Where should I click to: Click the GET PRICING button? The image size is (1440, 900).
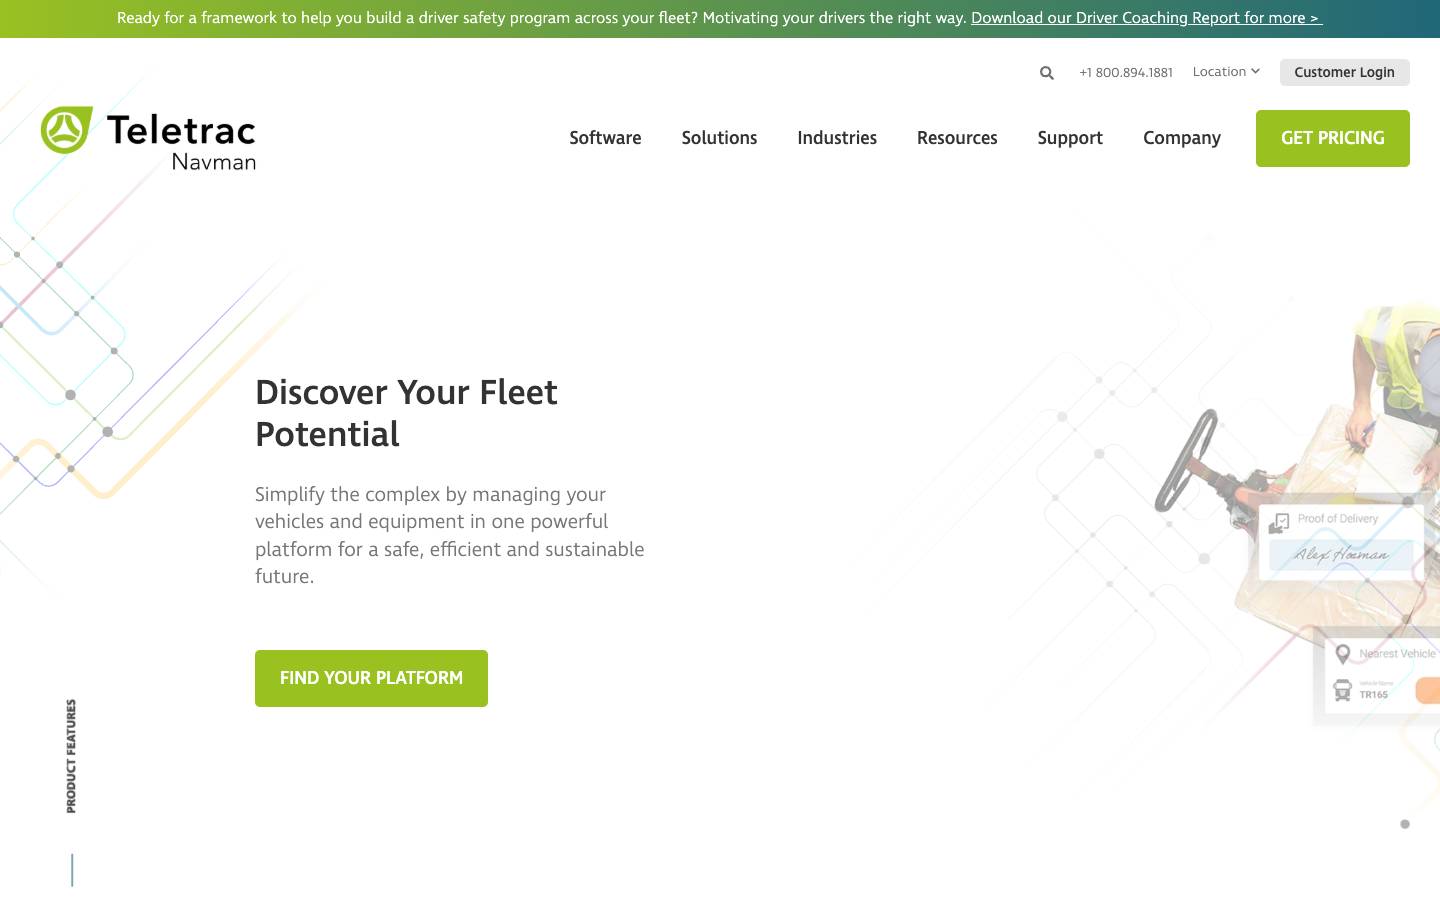click(1333, 138)
